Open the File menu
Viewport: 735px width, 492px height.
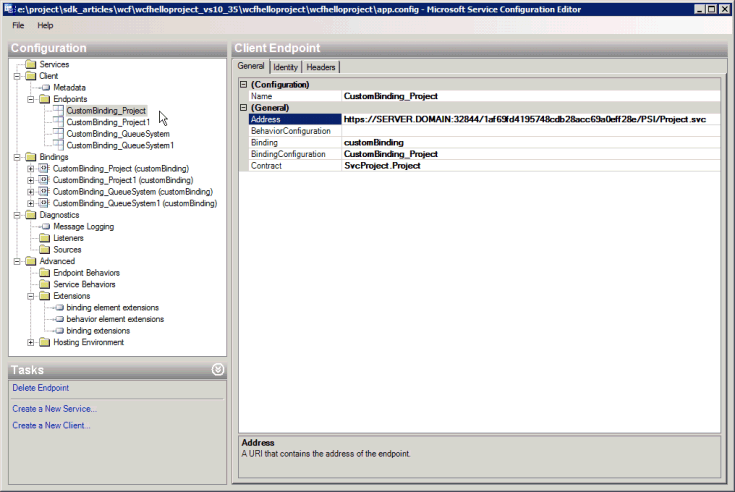pyautogui.click(x=18, y=25)
